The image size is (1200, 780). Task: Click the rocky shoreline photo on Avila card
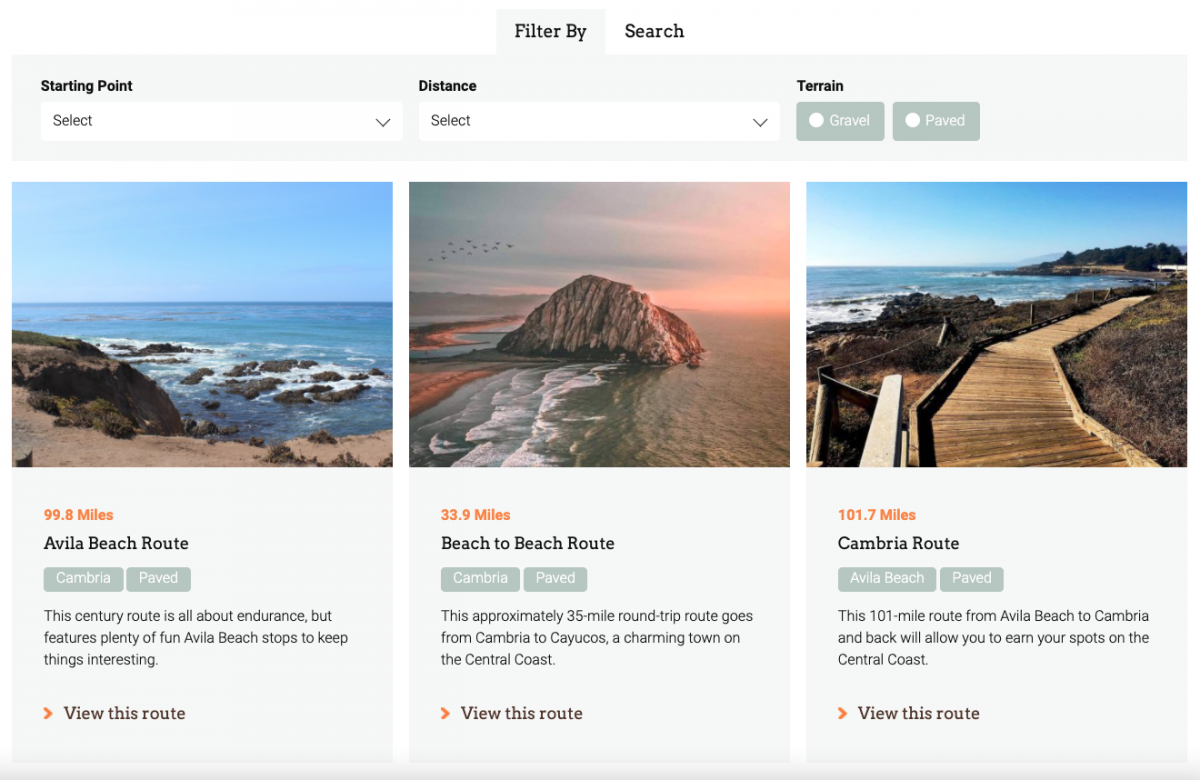pos(202,324)
